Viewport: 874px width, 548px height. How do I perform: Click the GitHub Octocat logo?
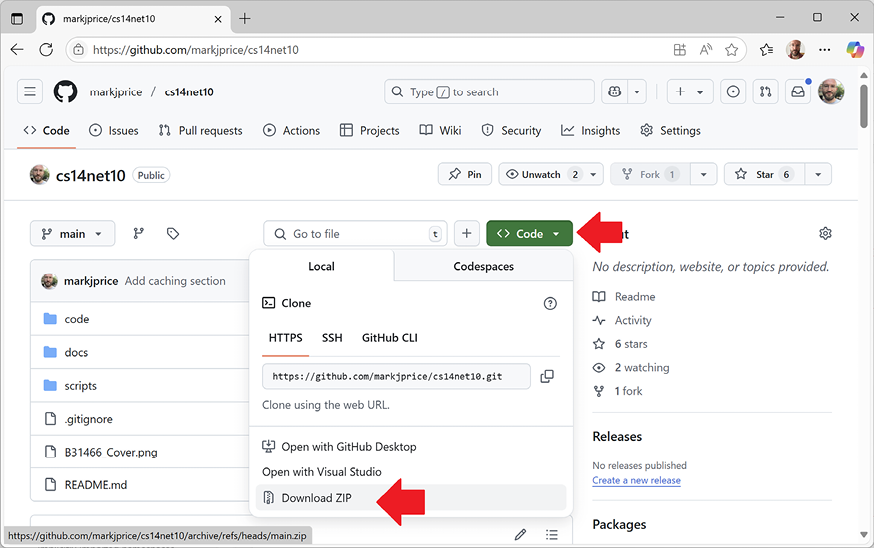(65, 91)
